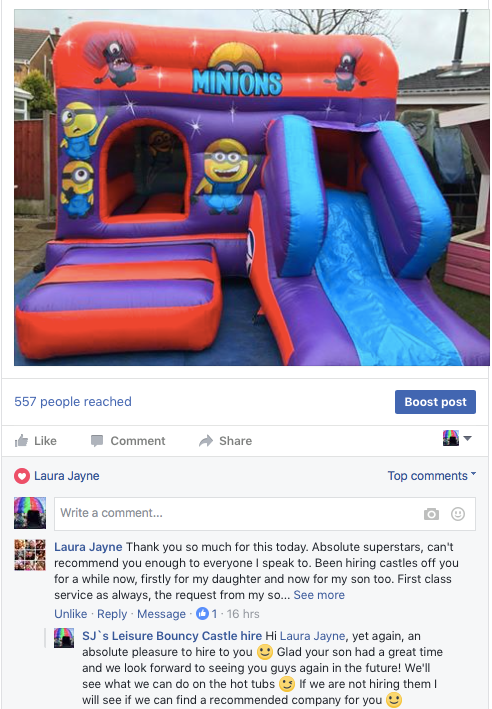Click Message under Laura Jayne's comment
Viewport: 492px width, 709px height.
(x=161, y=614)
